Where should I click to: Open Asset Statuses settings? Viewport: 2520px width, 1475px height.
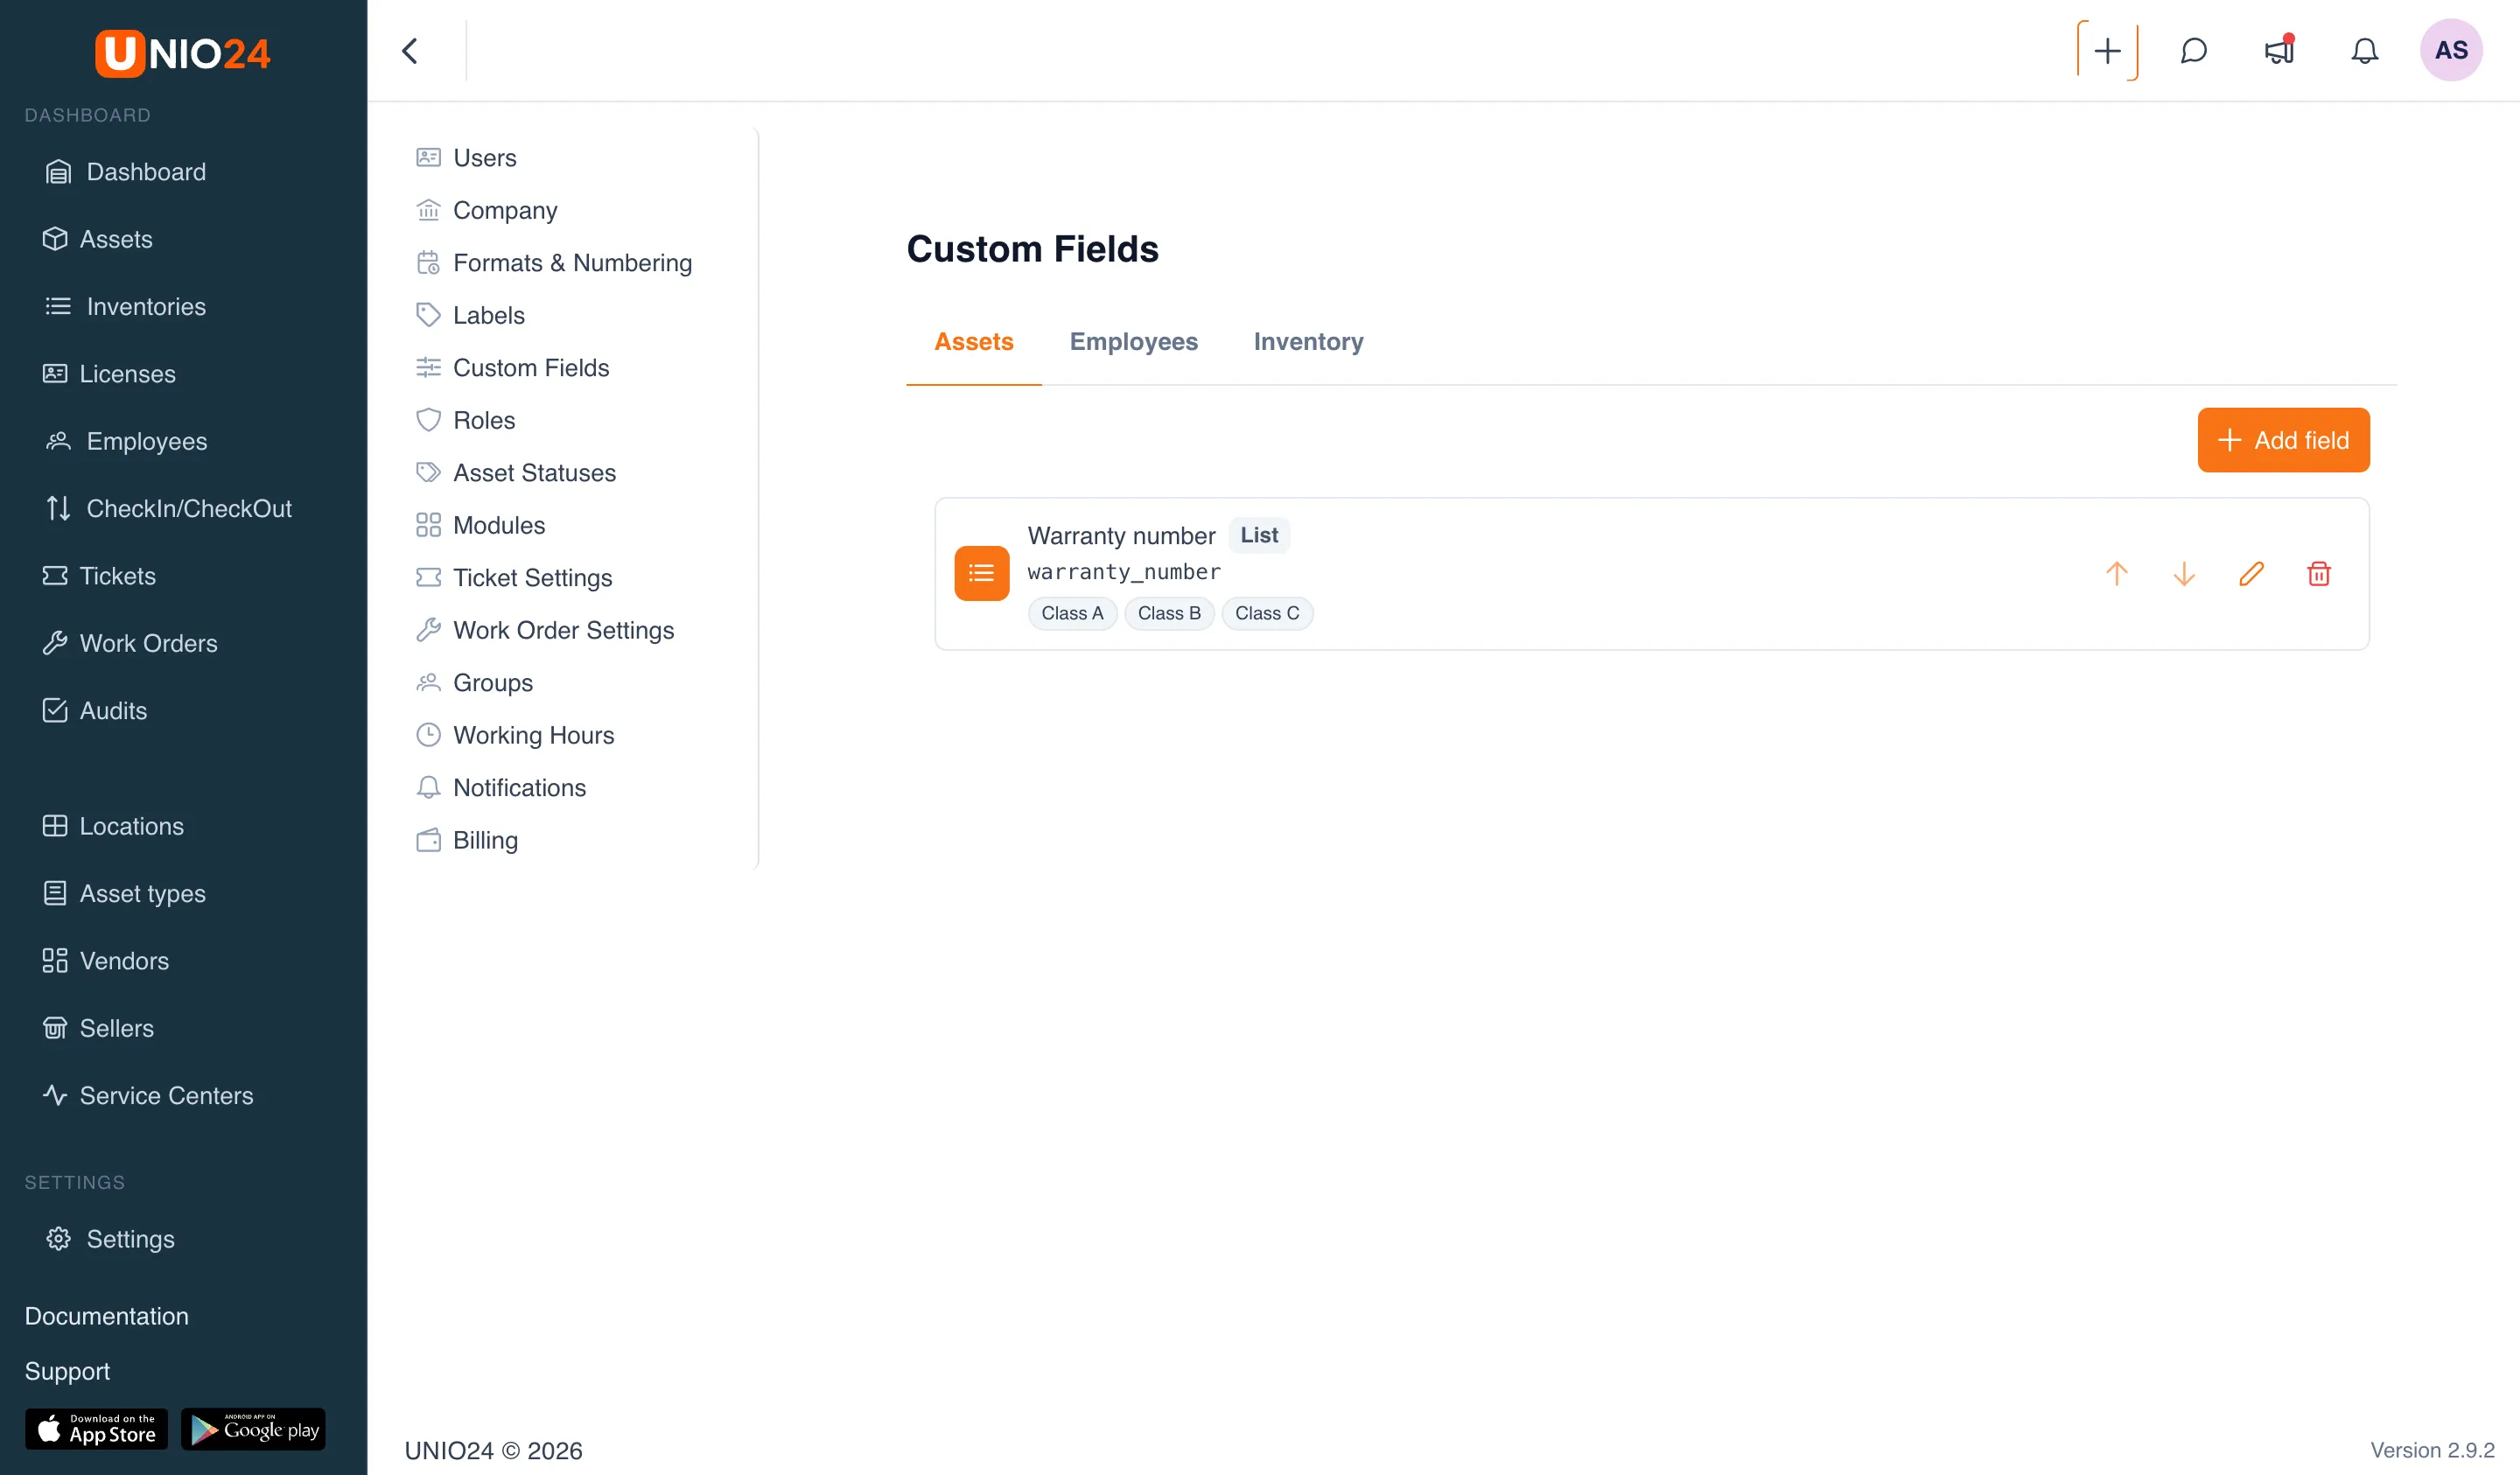(x=515, y=473)
